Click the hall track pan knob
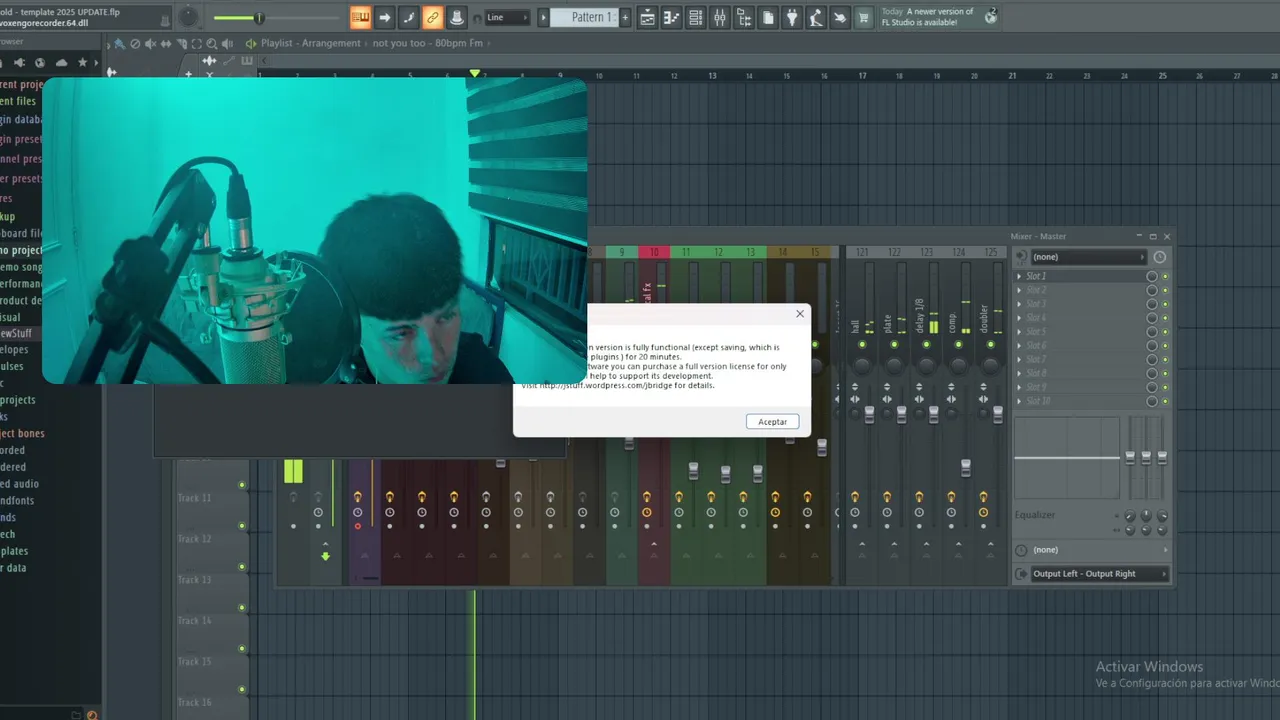Screen dimensions: 1280x720 pos(862,365)
